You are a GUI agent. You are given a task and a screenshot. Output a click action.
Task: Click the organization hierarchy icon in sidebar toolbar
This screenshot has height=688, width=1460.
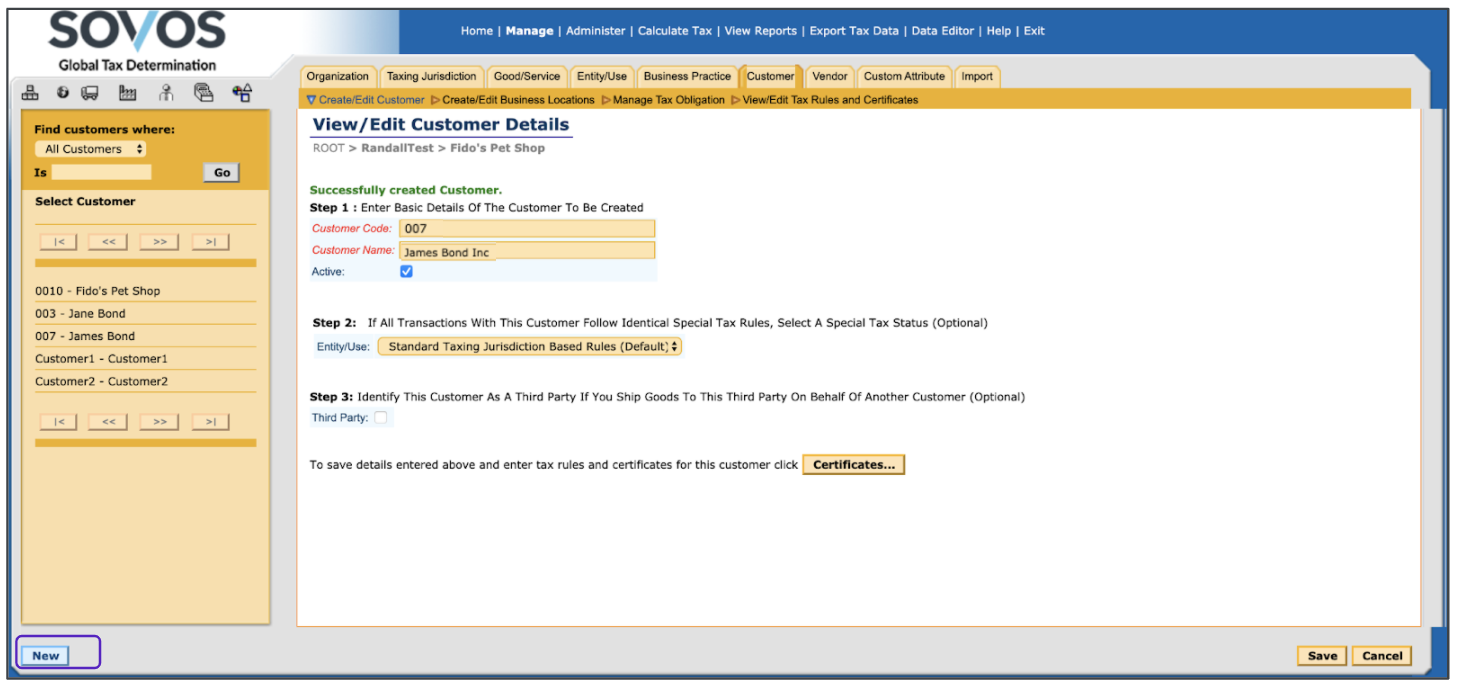coord(31,93)
